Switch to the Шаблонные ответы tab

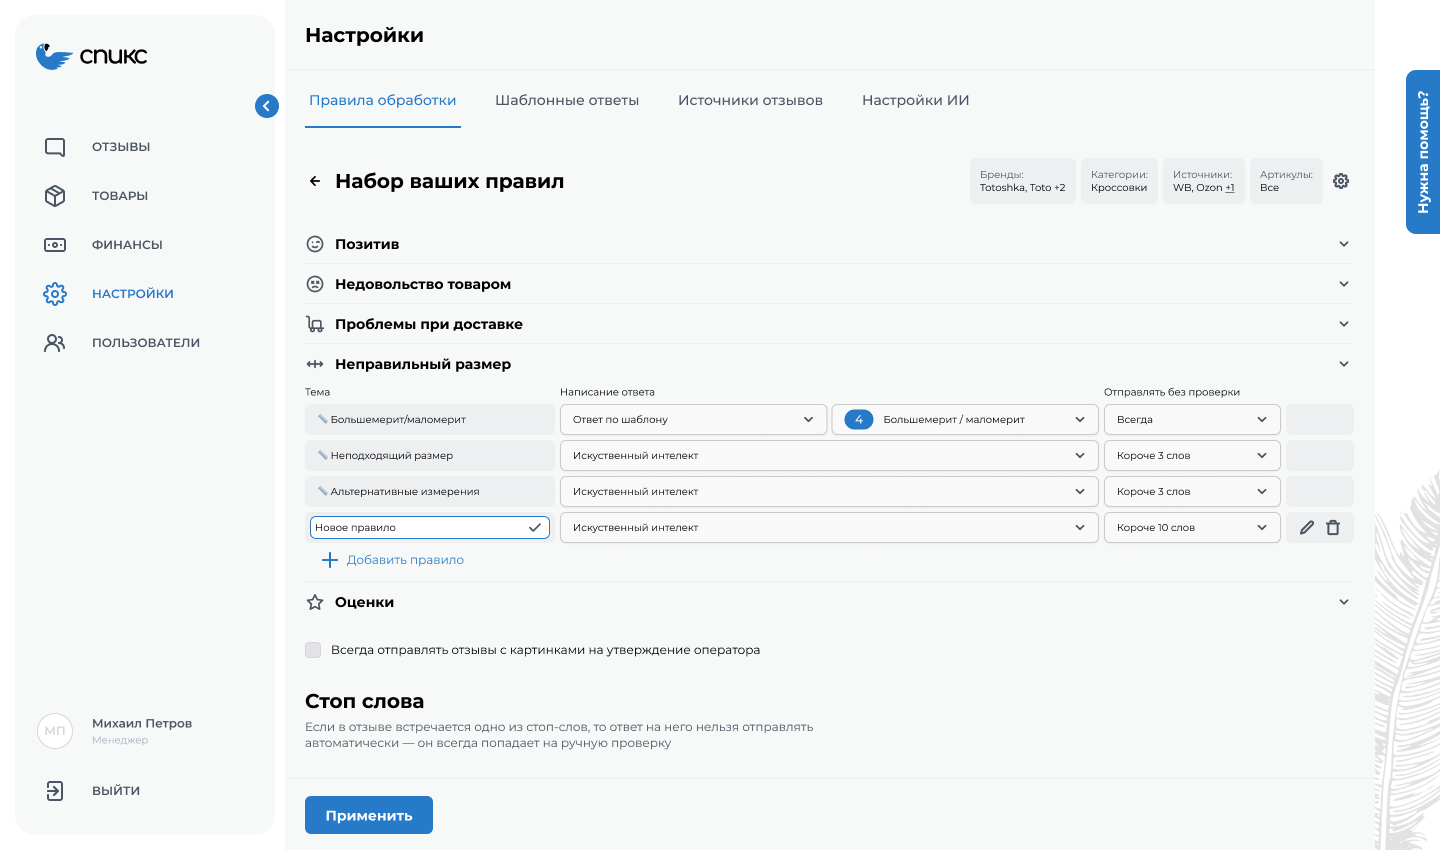(567, 100)
